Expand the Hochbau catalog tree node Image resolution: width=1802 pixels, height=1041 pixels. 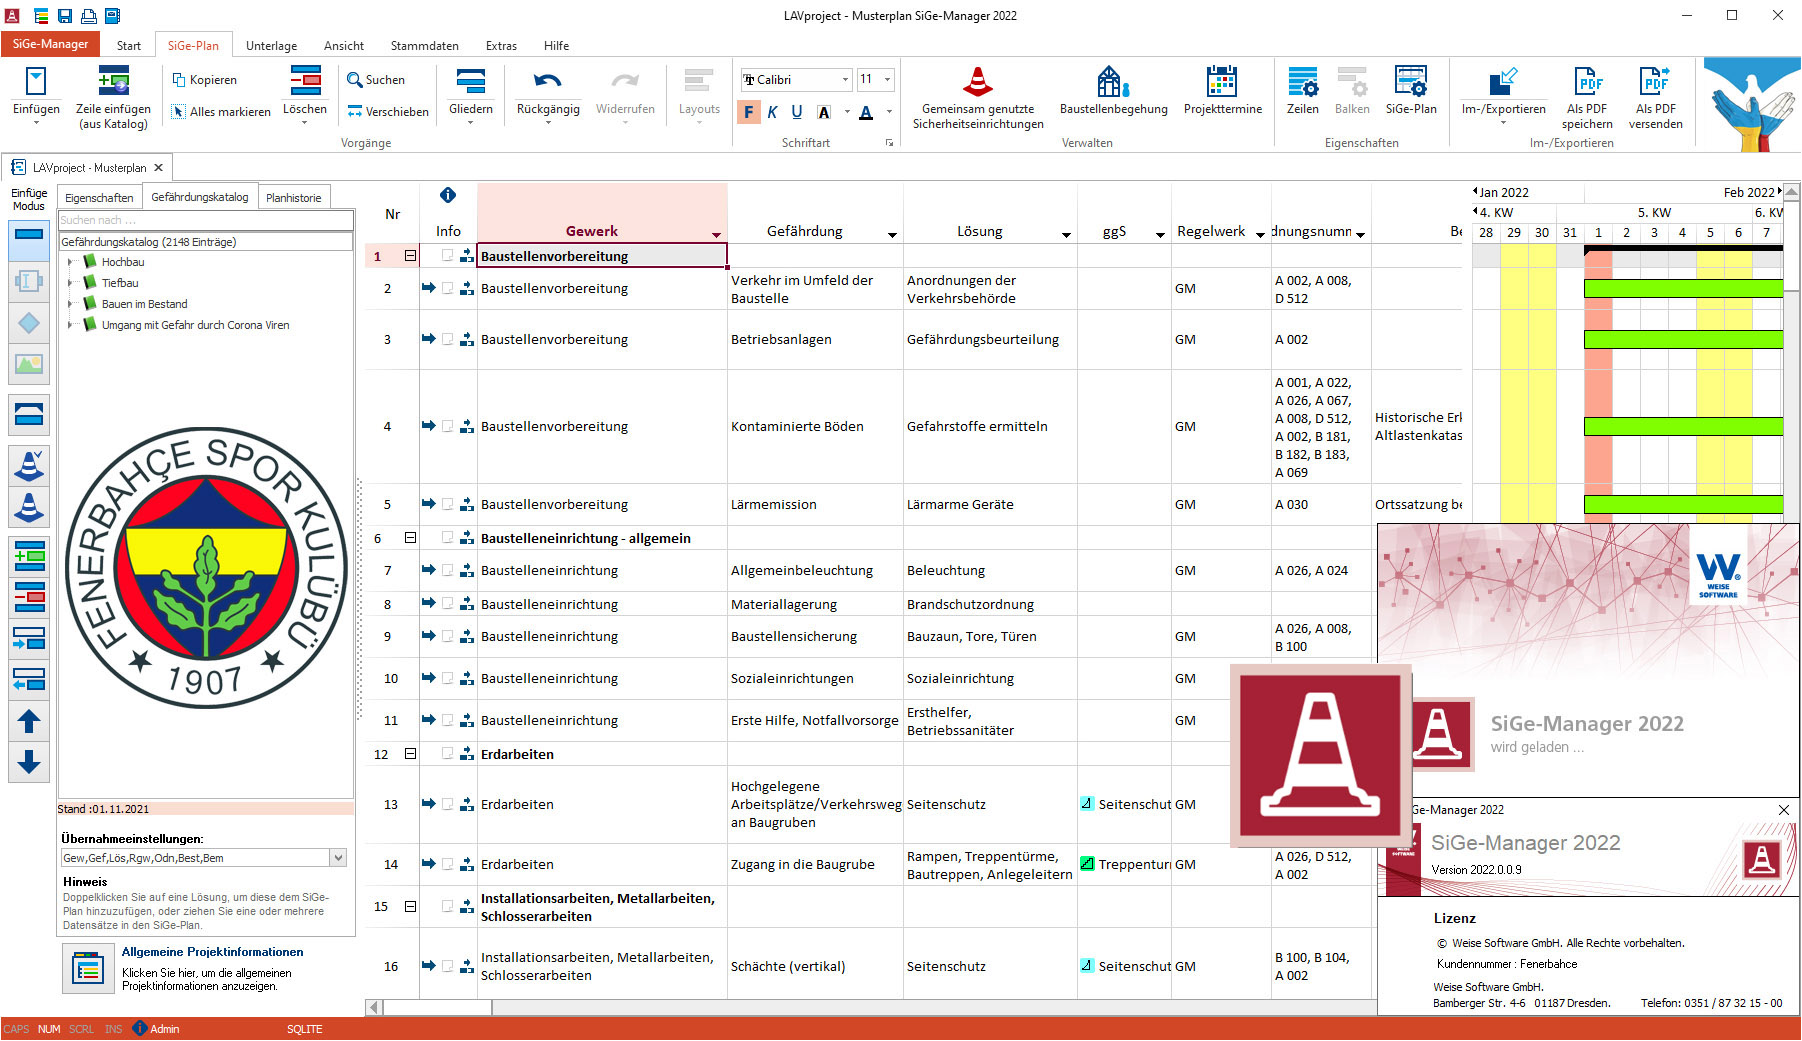point(70,262)
